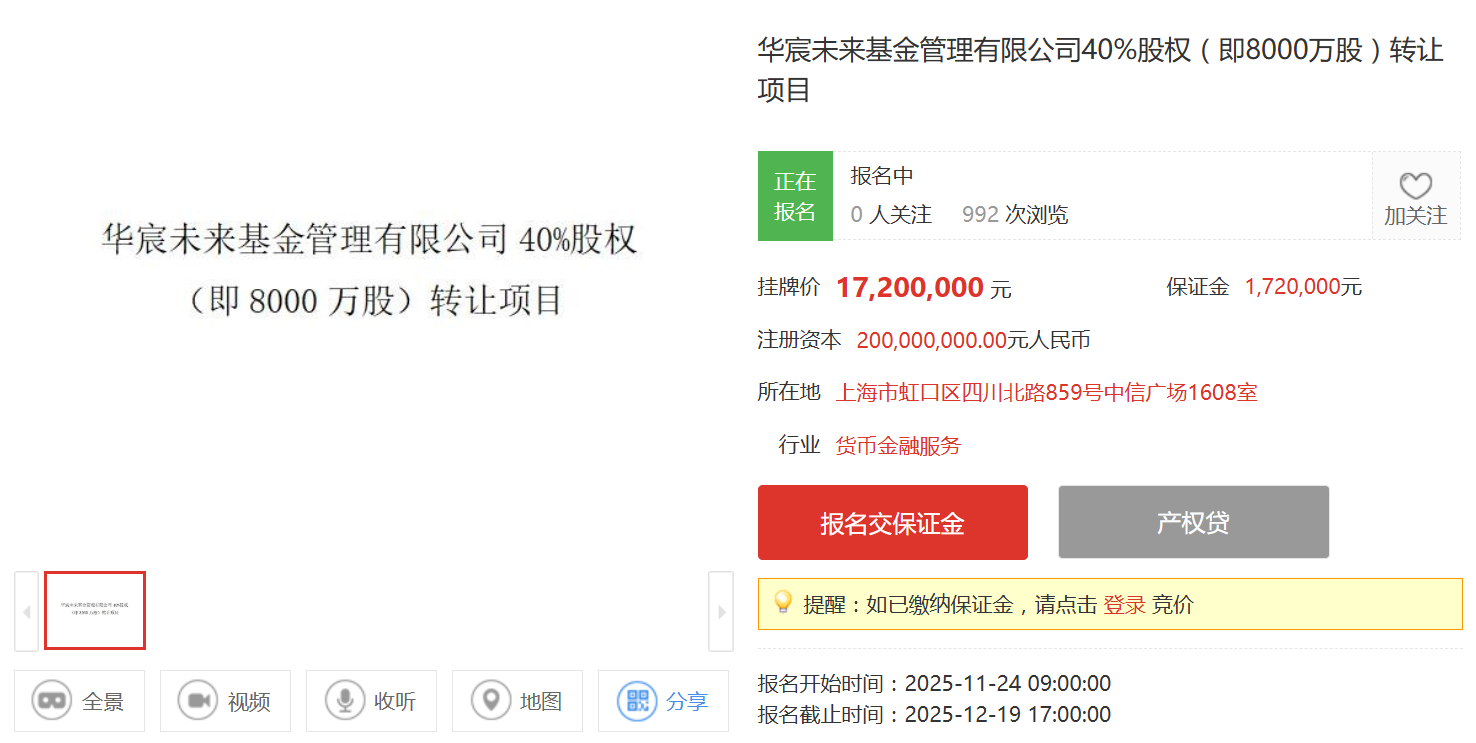Click the 货币金融服务 industry link
This screenshot has height=743, width=1476.
[898, 446]
